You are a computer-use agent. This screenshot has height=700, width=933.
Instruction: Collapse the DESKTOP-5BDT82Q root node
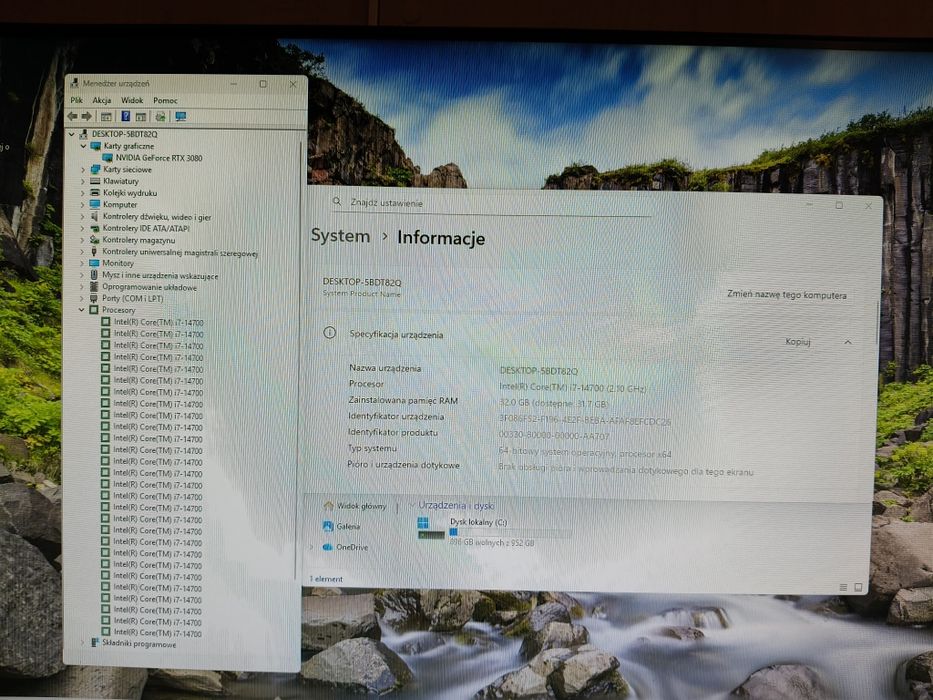(x=72, y=135)
